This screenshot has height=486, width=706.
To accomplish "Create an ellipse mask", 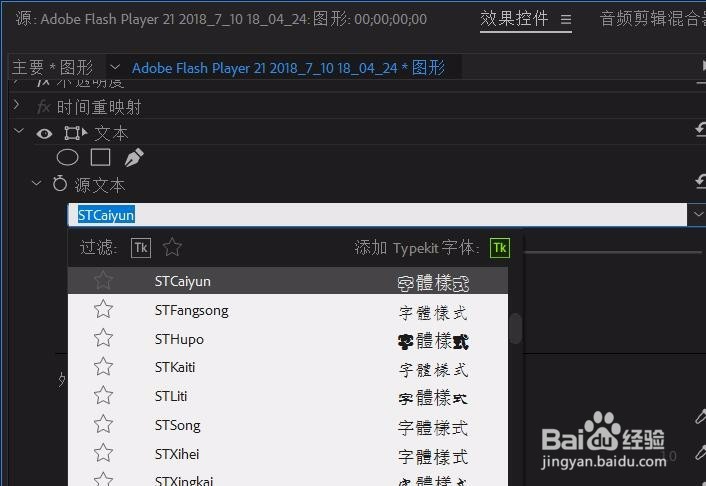I will [x=68, y=158].
